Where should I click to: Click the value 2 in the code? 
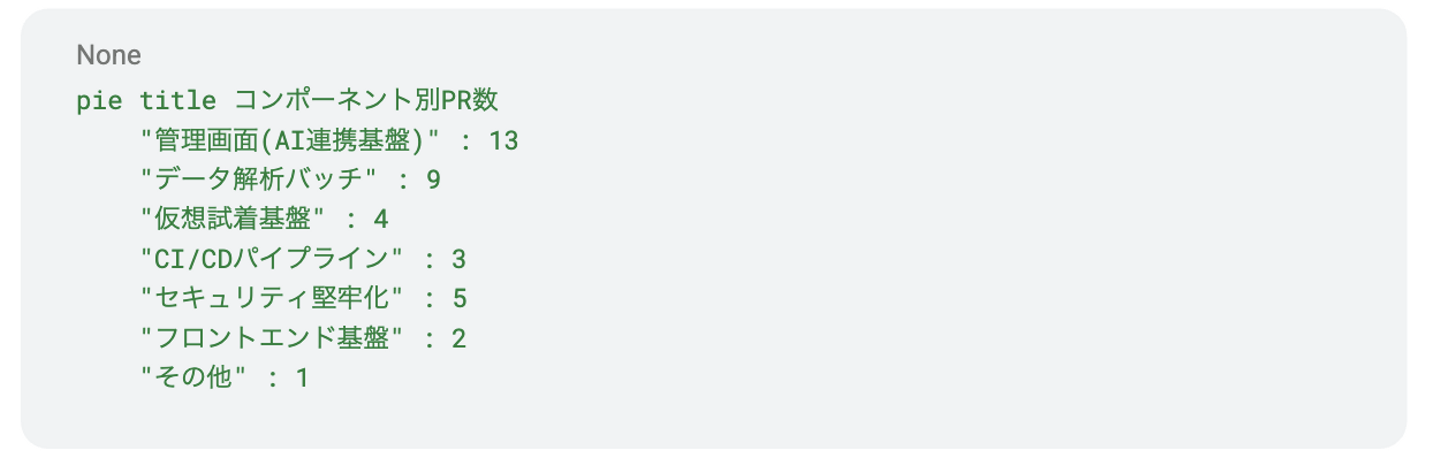pyautogui.click(x=459, y=338)
